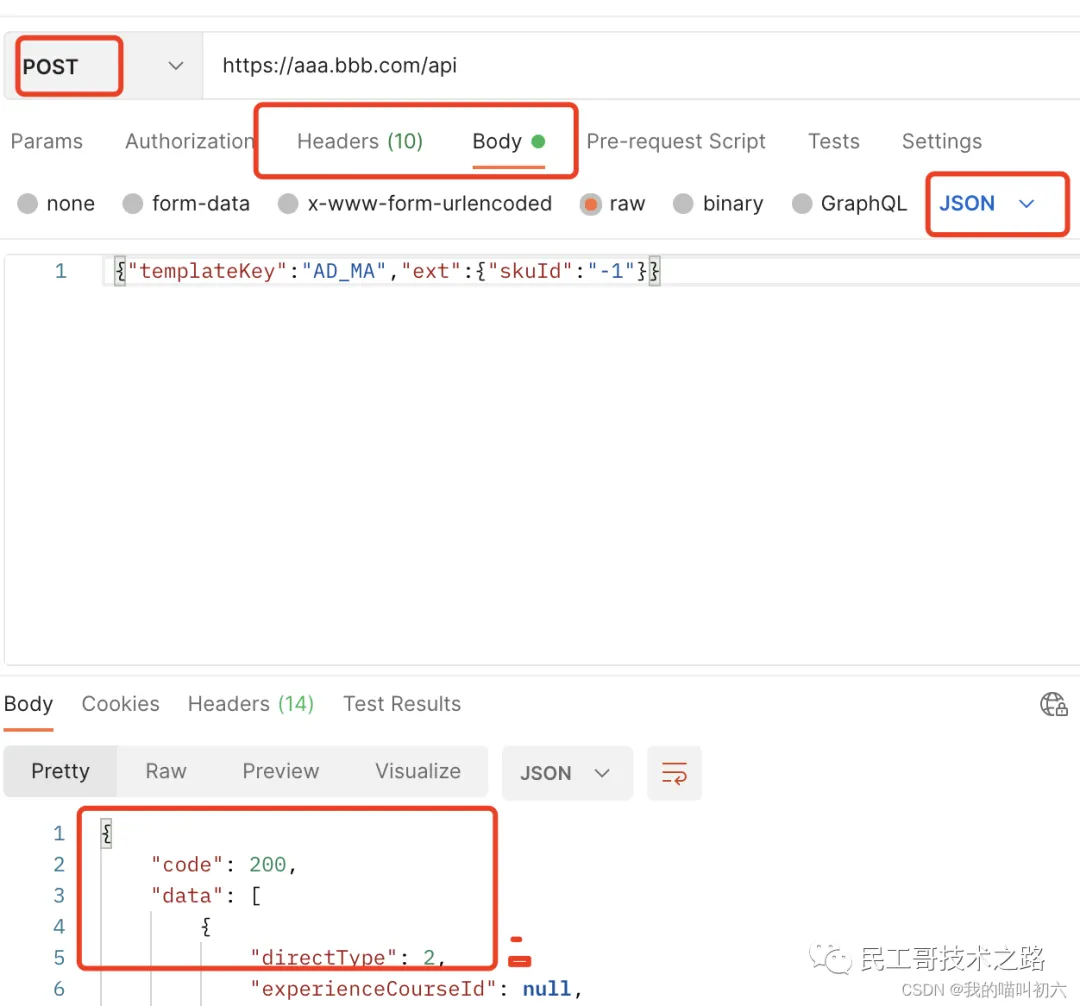This screenshot has height=1006, width=1080.
Task: Open the POST method dropdown
Action: 103,66
